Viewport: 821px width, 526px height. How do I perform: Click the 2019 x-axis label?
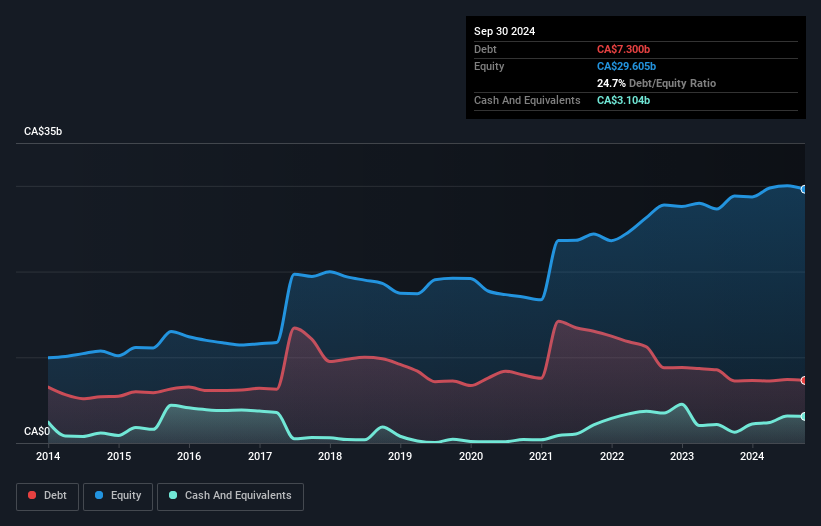[400, 456]
